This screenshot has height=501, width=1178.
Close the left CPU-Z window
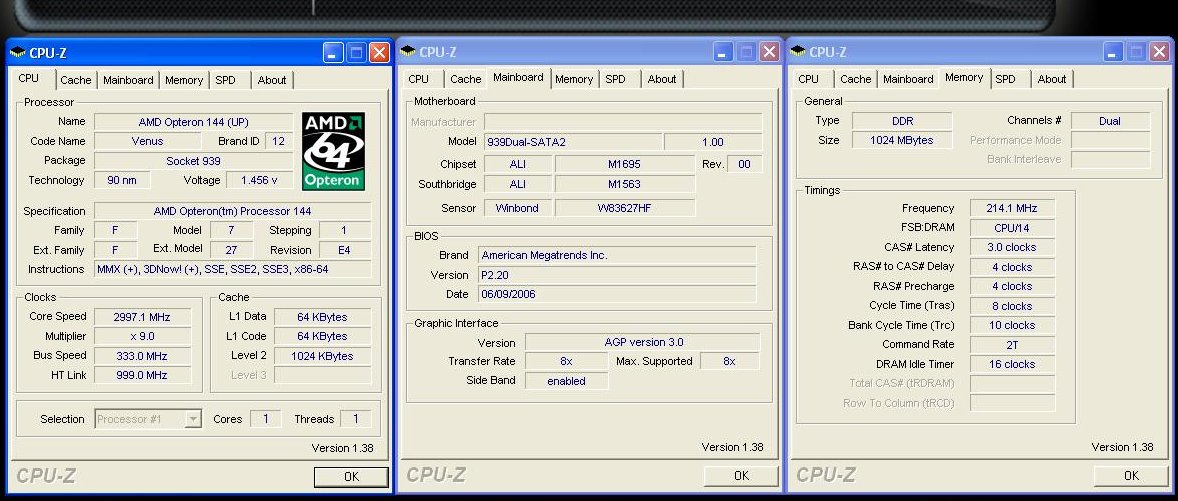click(x=379, y=53)
